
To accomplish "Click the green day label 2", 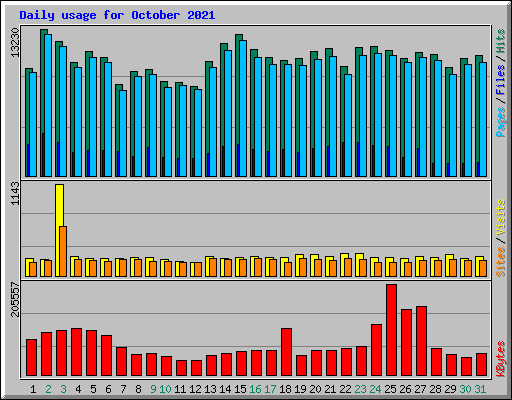I will click(x=48, y=389).
